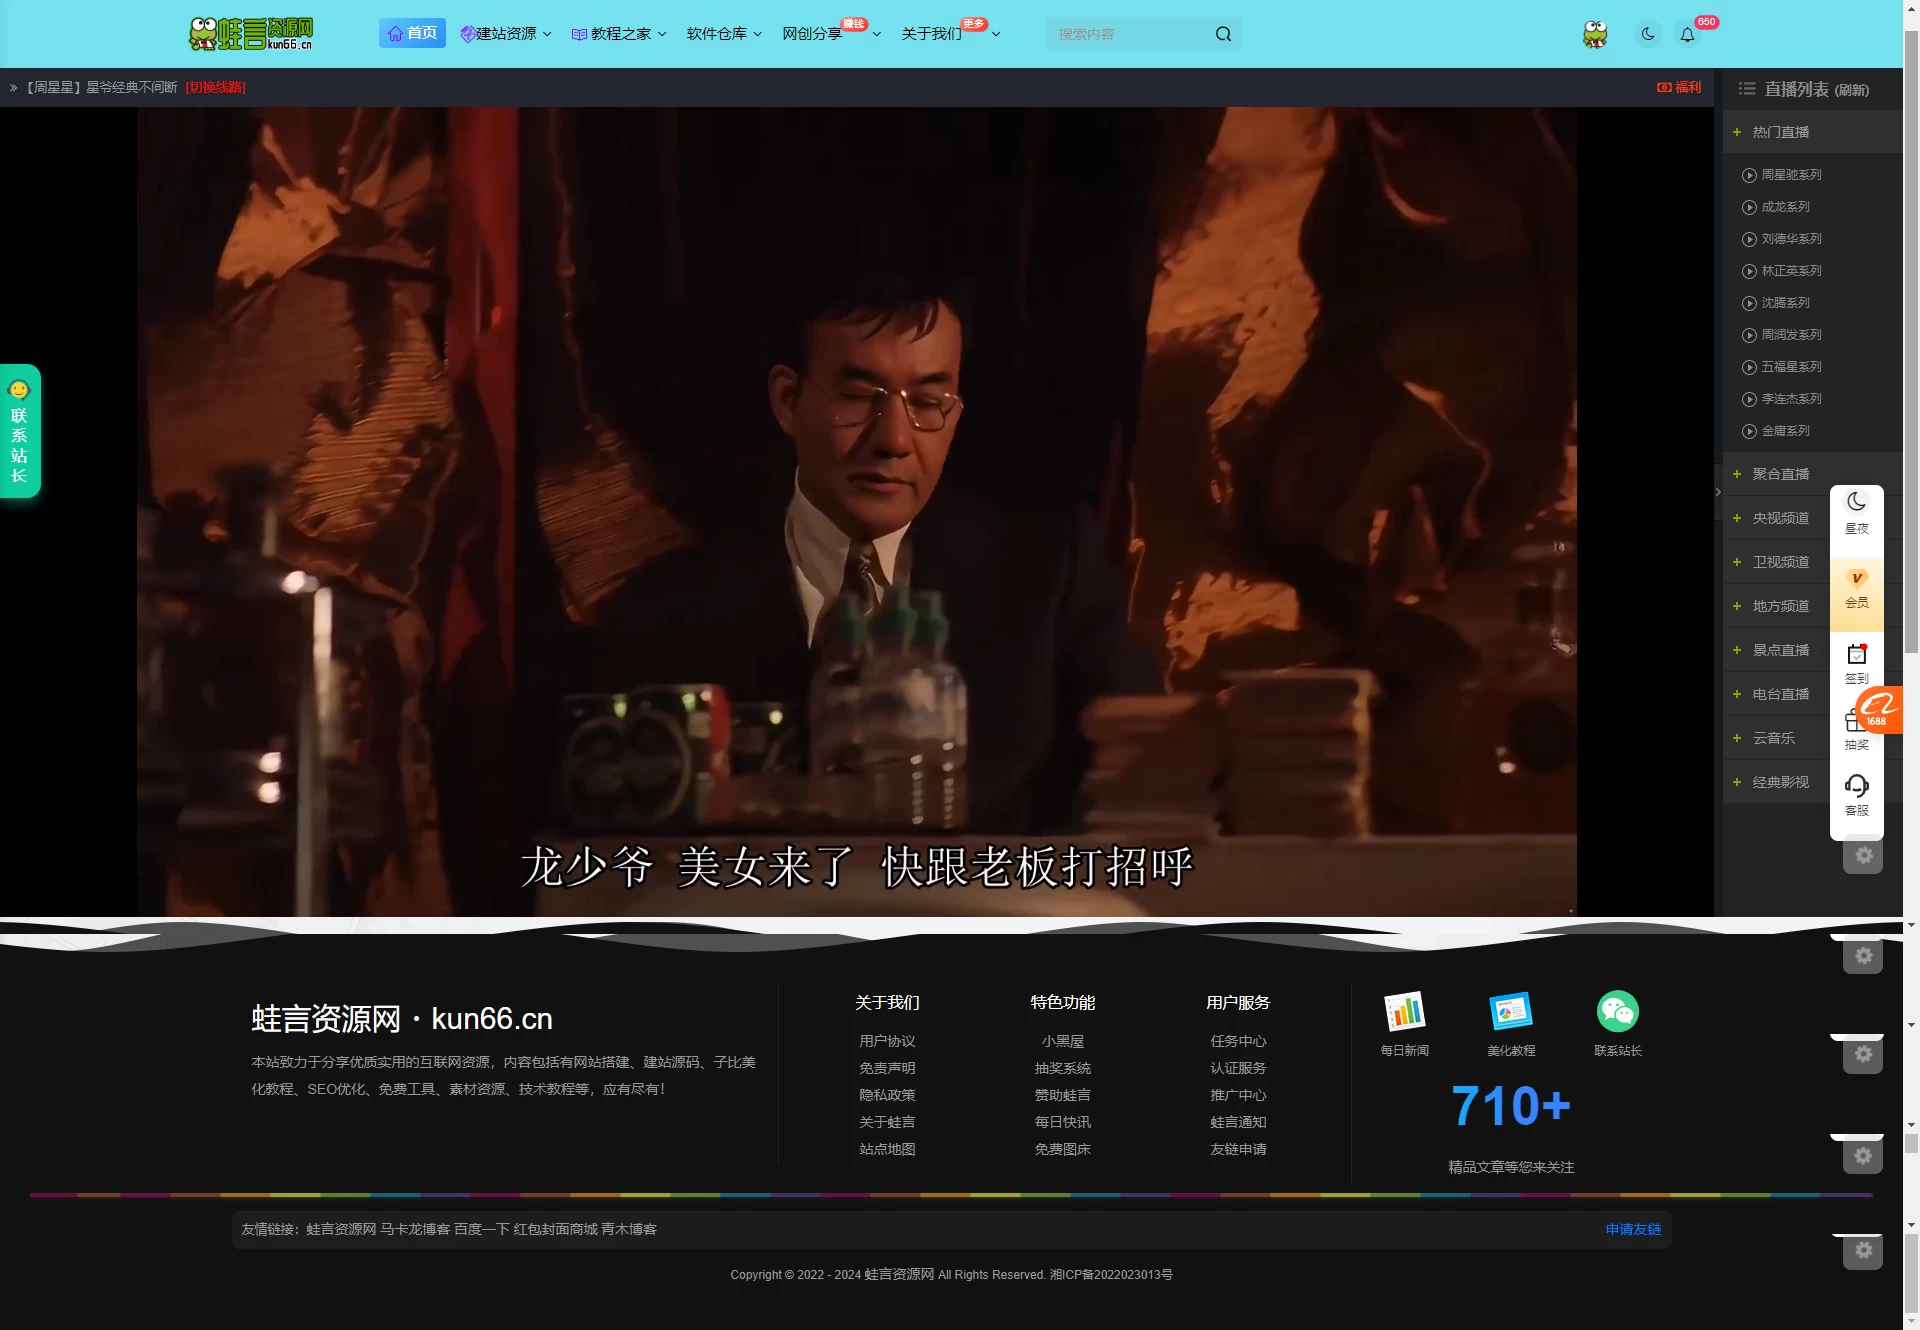Click the search magnifier icon
The height and width of the screenshot is (1330, 1920).
pyautogui.click(x=1223, y=34)
